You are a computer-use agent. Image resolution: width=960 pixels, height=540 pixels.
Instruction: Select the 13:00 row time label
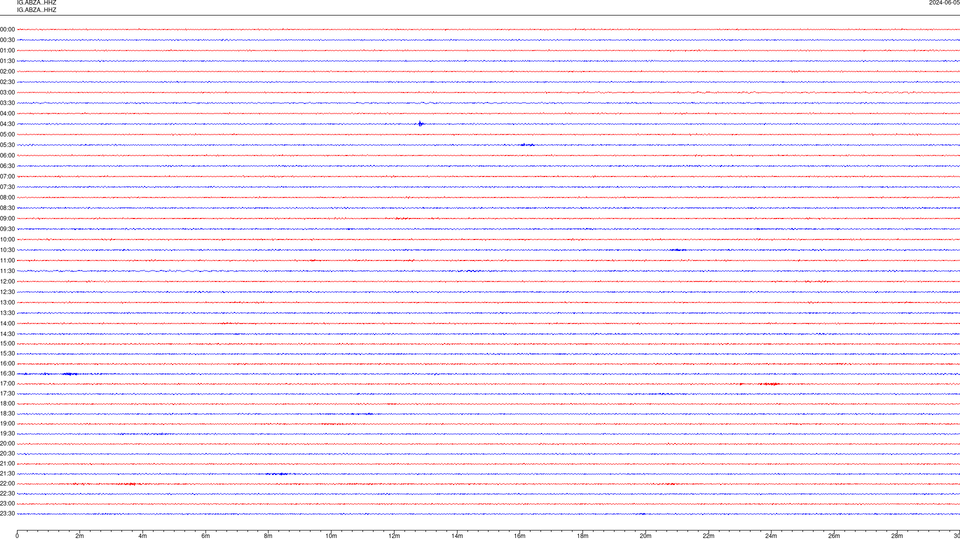tap(7, 302)
